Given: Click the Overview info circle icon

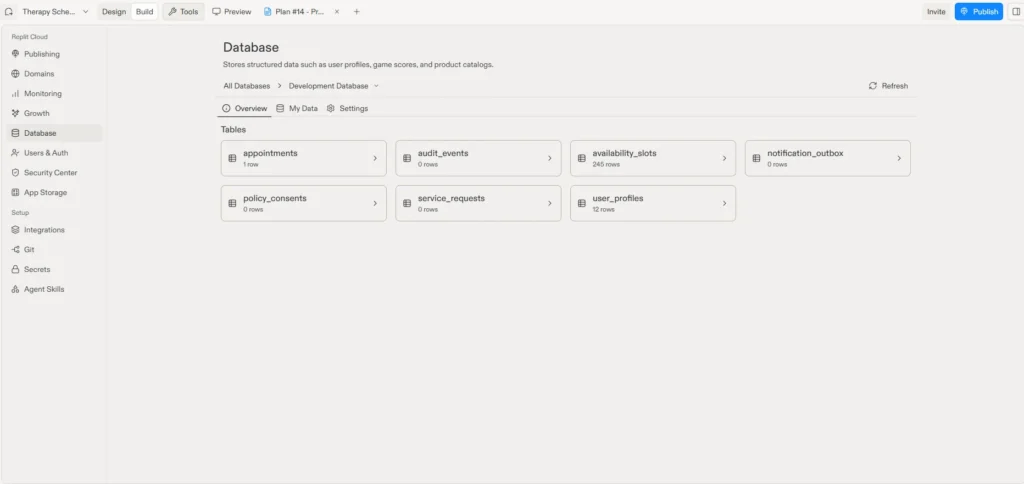Looking at the screenshot, I should (x=227, y=108).
